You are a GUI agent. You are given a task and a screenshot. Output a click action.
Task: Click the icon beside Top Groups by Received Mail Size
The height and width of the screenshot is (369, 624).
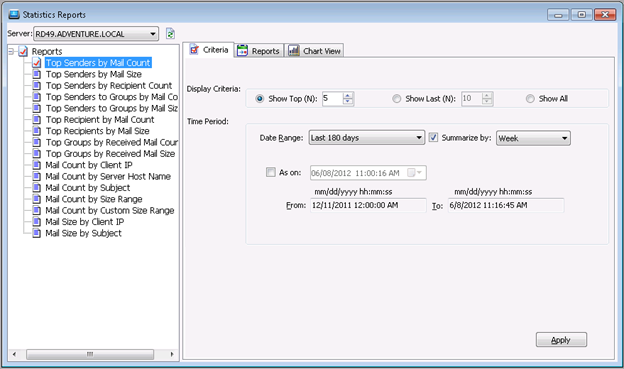(37, 153)
